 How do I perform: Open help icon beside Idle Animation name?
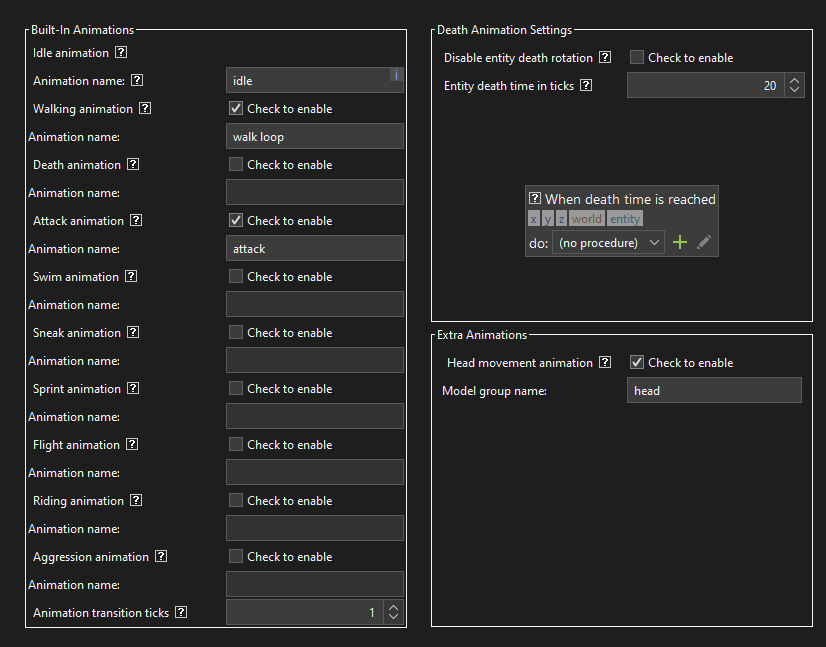tap(137, 80)
